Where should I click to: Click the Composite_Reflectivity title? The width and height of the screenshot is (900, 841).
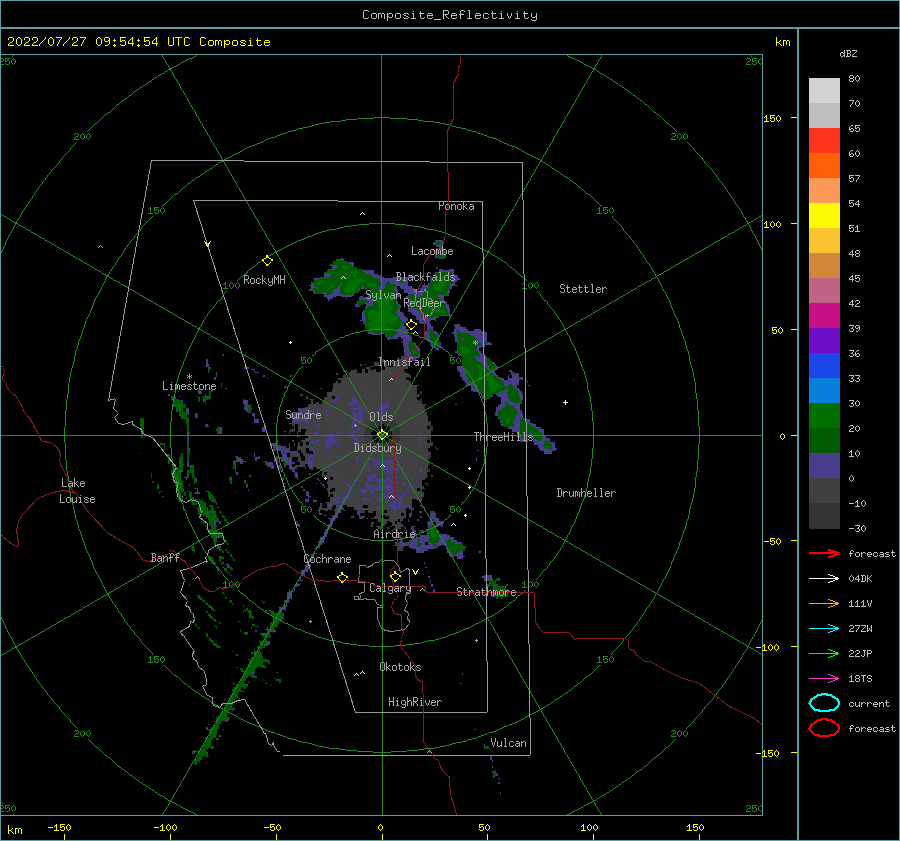click(450, 15)
